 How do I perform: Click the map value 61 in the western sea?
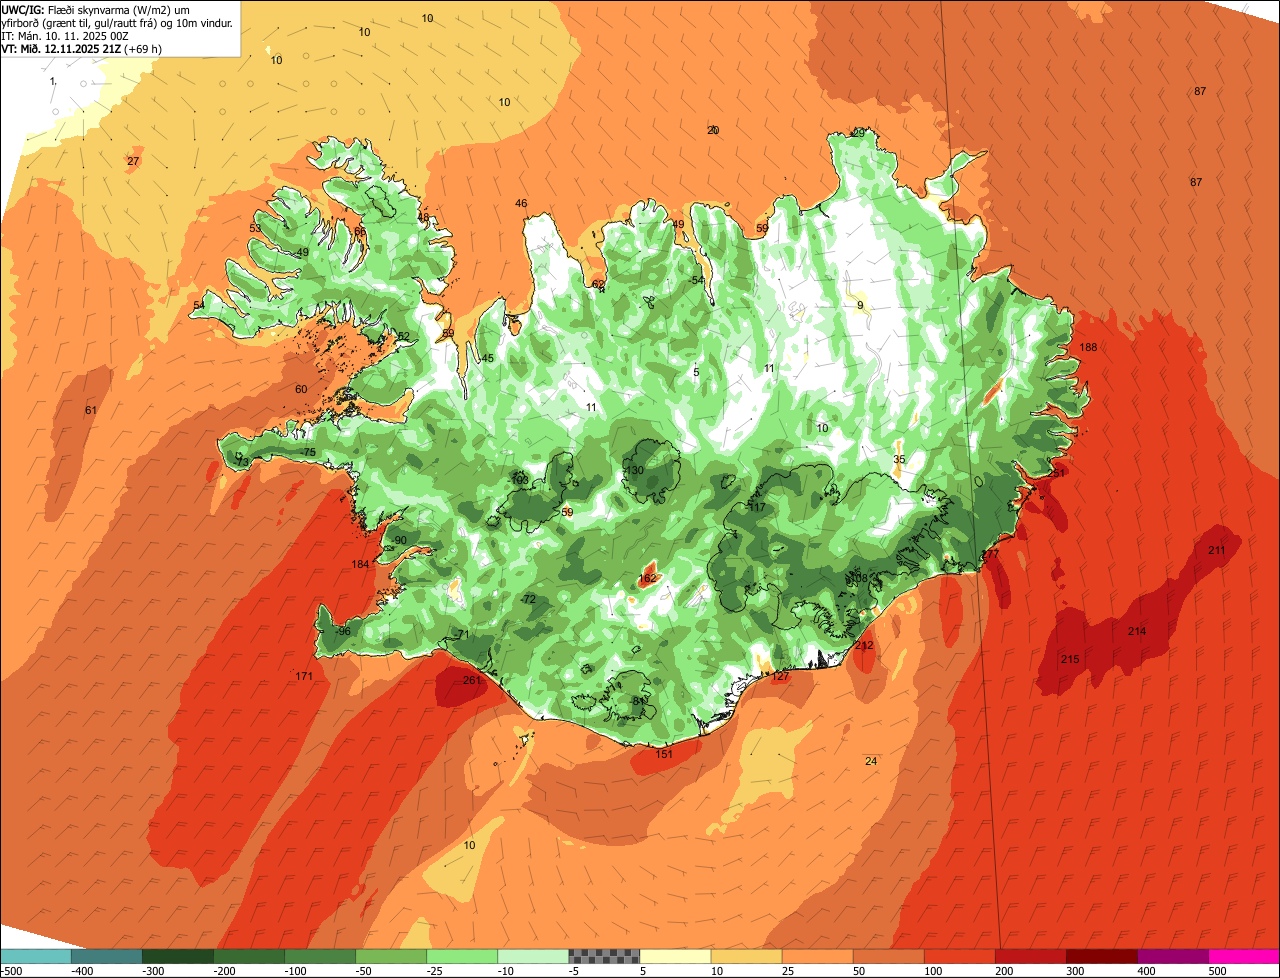[91, 410]
